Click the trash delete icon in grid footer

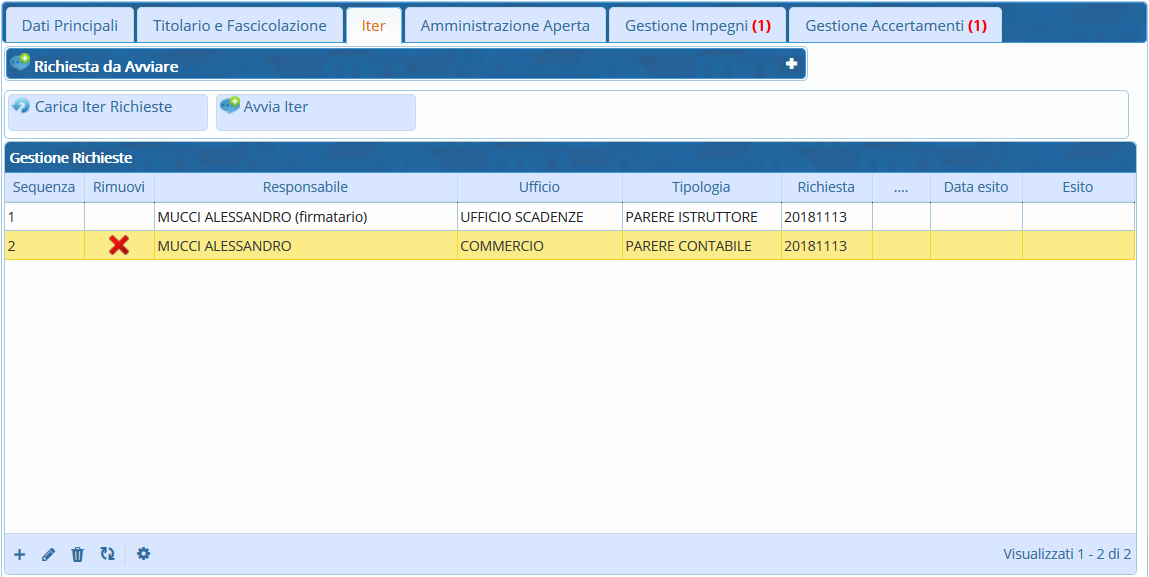[77, 554]
